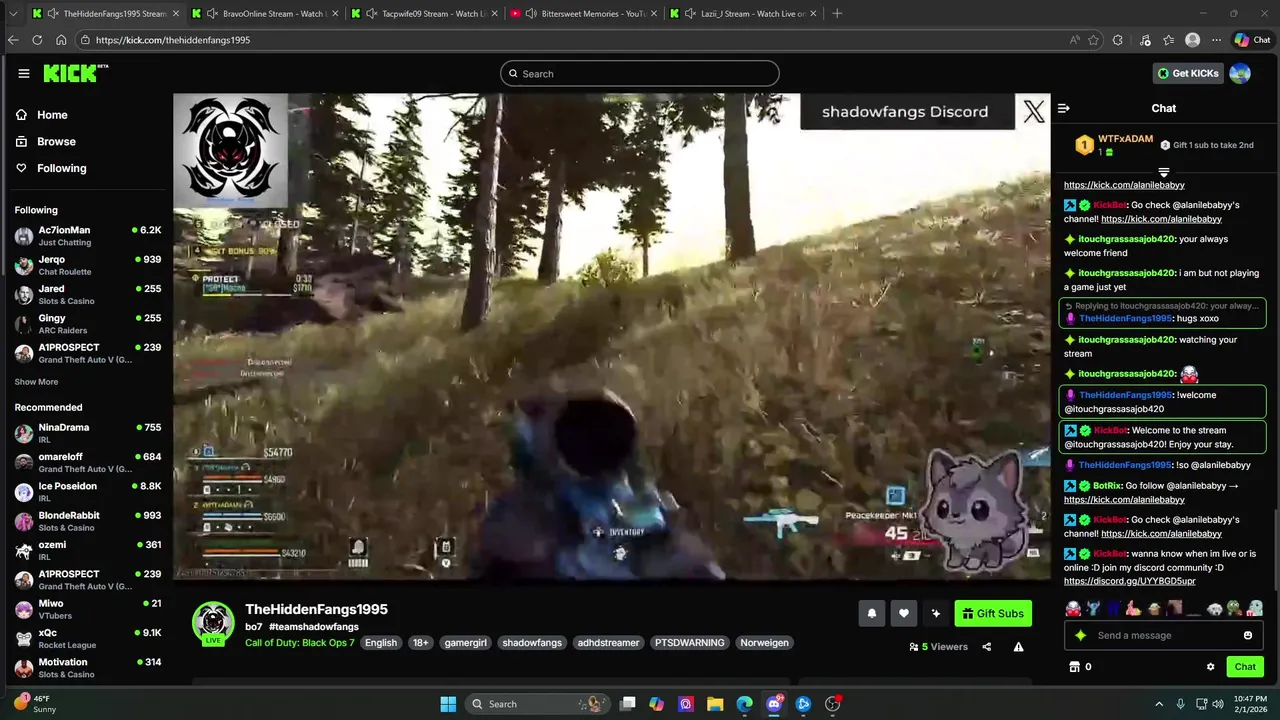The height and width of the screenshot is (720, 1280).
Task: Click the Gift Subs button
Action: click(x=993, y=614)
